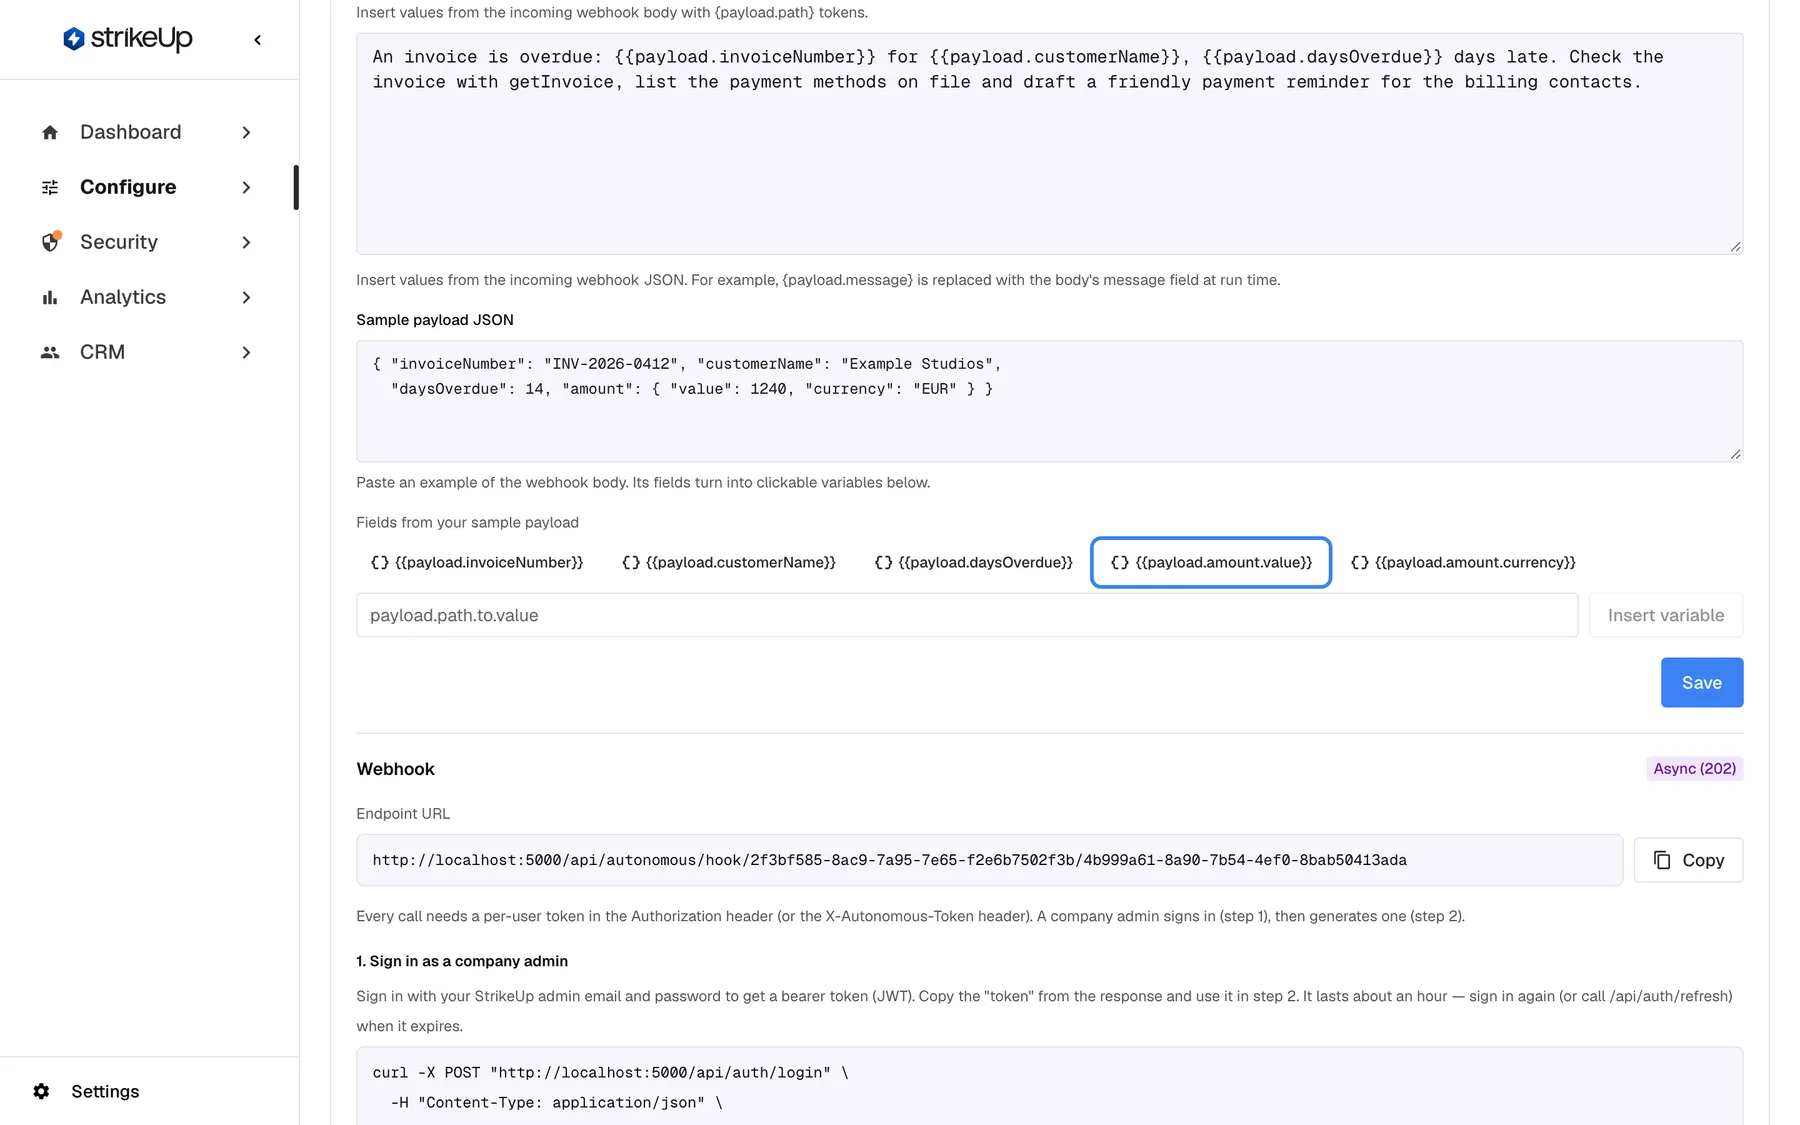Grab the prompt text area resize handle
Screen dimensions: 1800x1125
(1736, 247)
